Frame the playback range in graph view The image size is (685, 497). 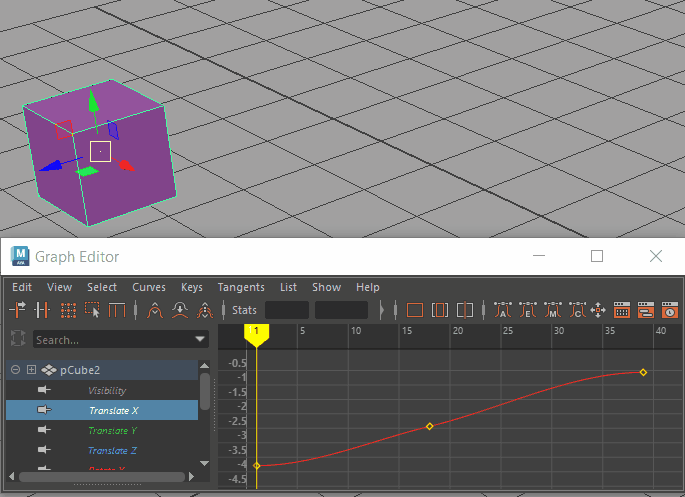click(439, 310)
